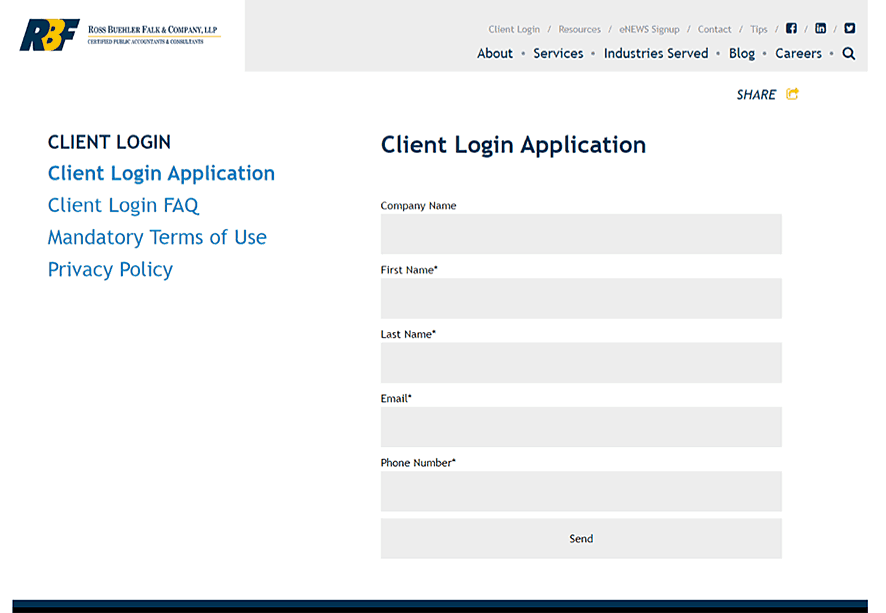Open the Contact link in top bar
The height and width of the screenshot is (613, 886).
point(714,29)
